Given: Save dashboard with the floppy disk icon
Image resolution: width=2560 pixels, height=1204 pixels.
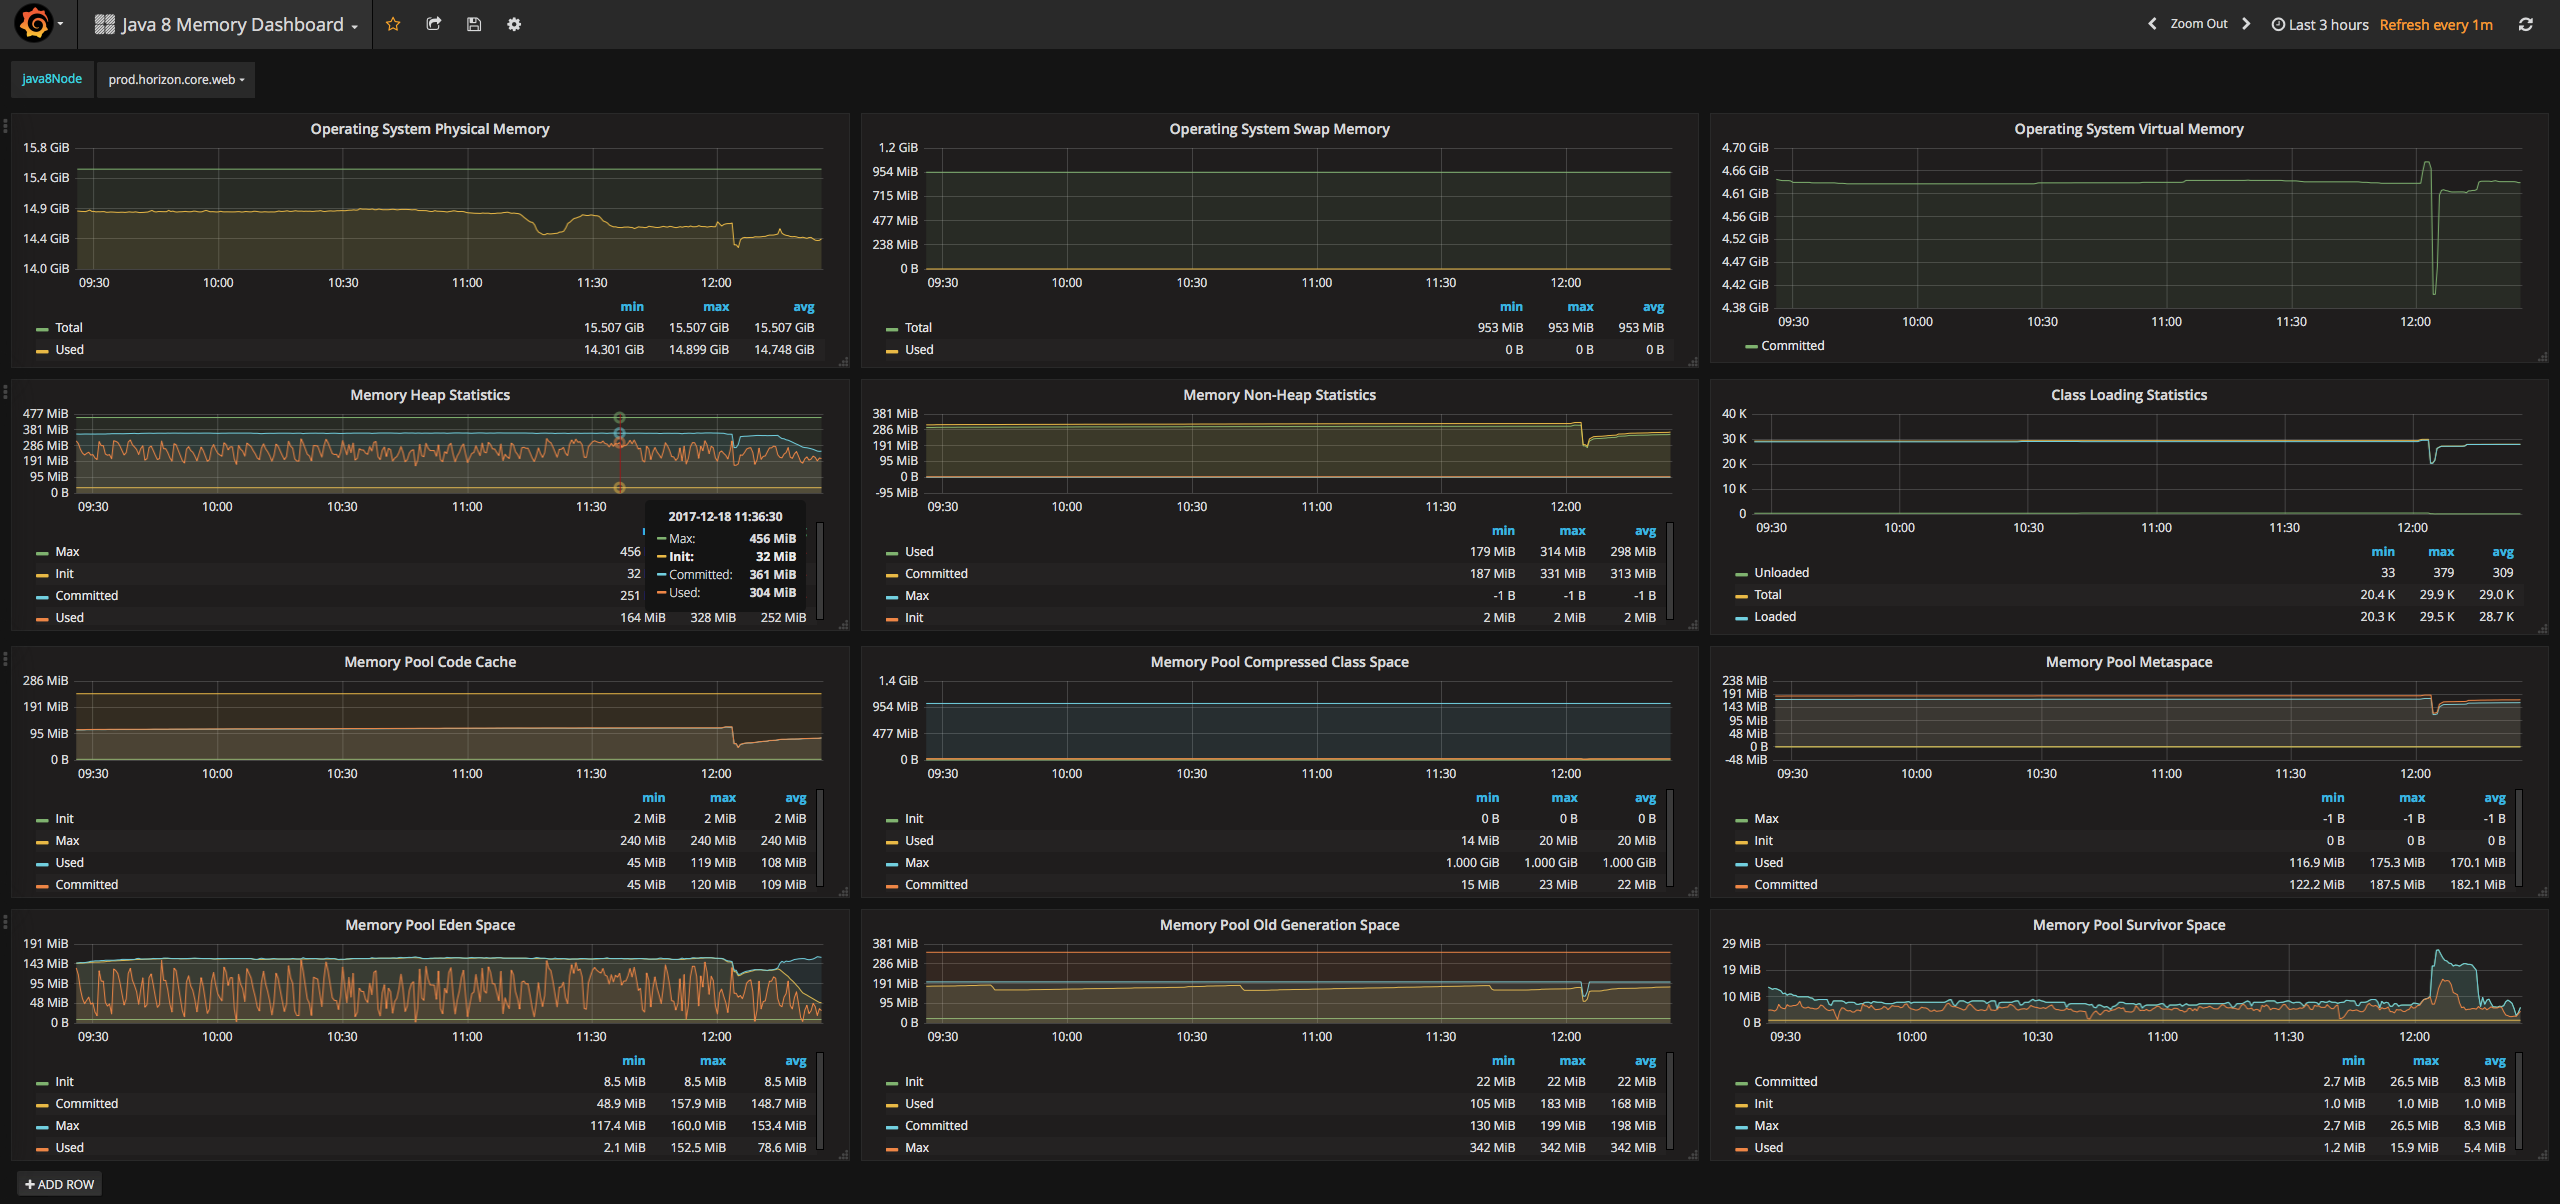Looking at the screenshot, I should click(474, 24).
